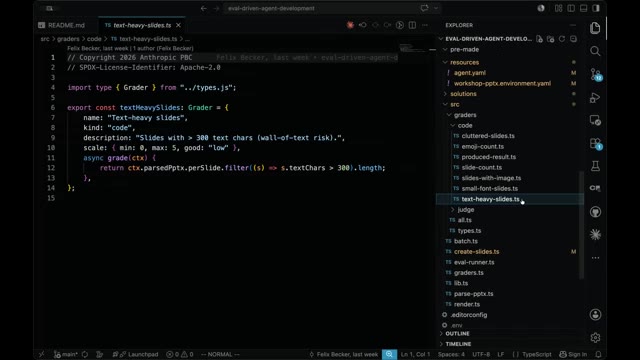Open the Extensions view

(596, 144)
